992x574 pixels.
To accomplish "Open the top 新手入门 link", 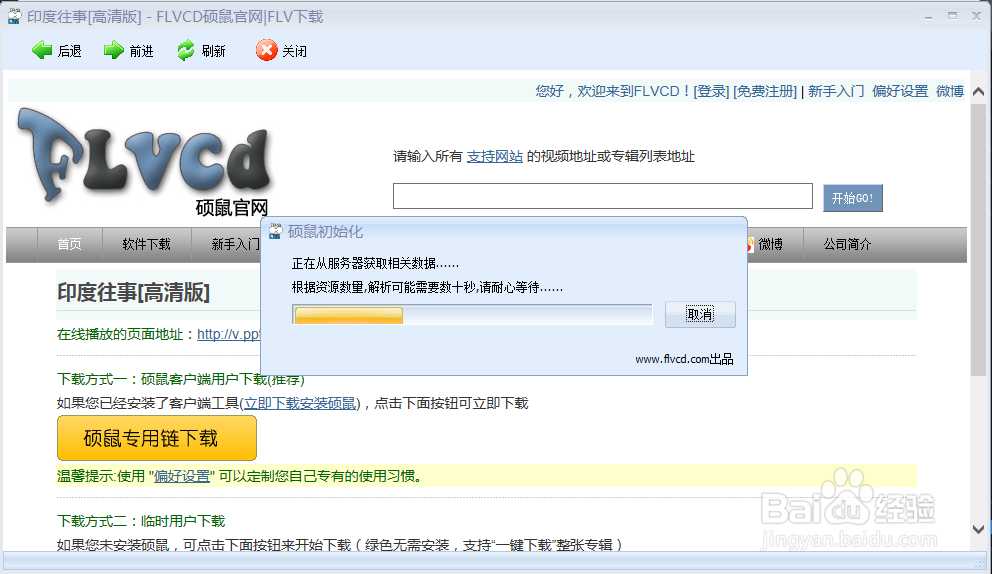I will [836, 91].
